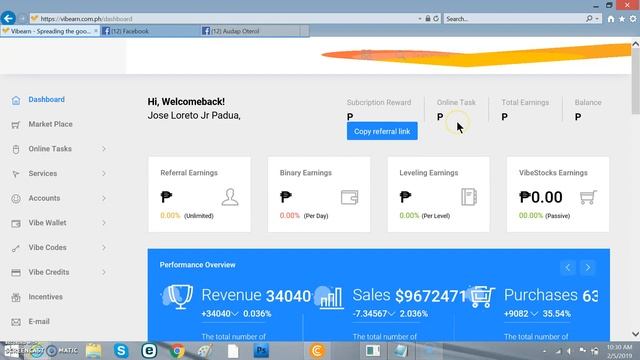Go to previous Performance Overview slide
This screenshot has height=360, width=640.
tap(568, 268)
